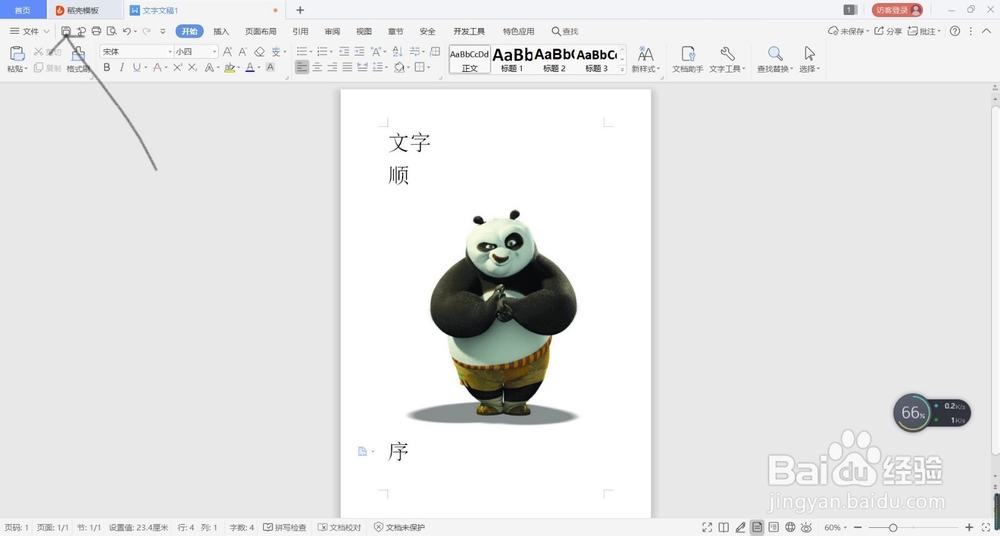Apply the 标题 1 heading style
This screenshot has height=536, width=1000.
click(512, 59)
